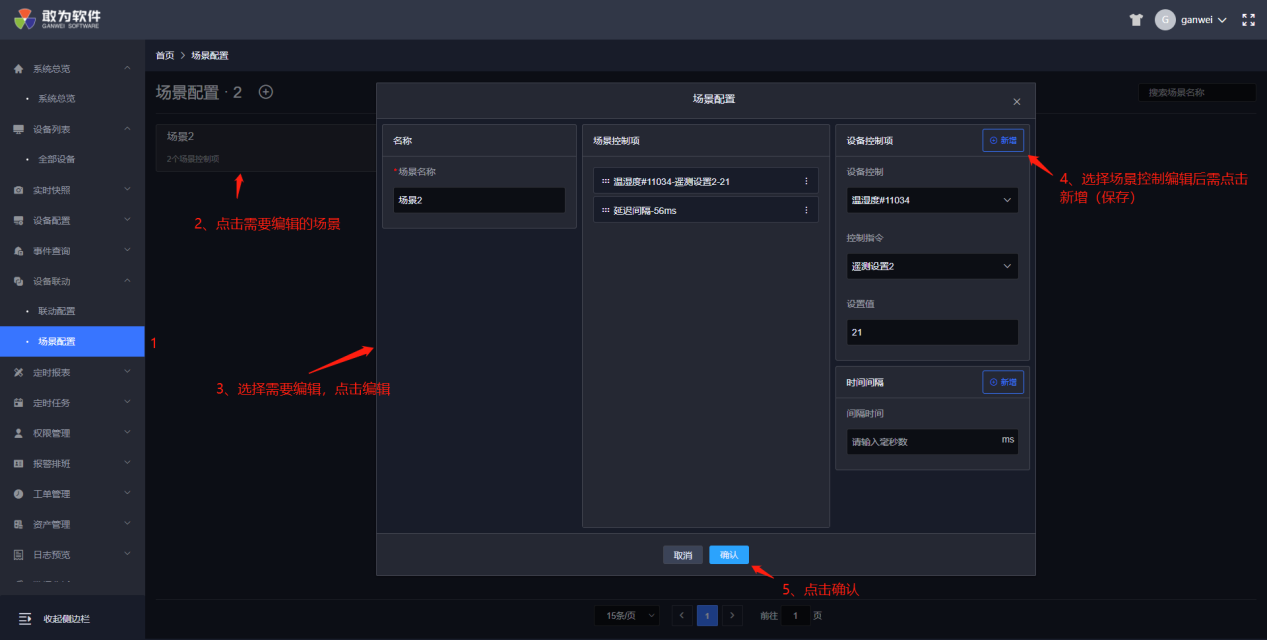Click the 前往 page number input
This screenshot has height=640, width=1267.
point(796,616)
